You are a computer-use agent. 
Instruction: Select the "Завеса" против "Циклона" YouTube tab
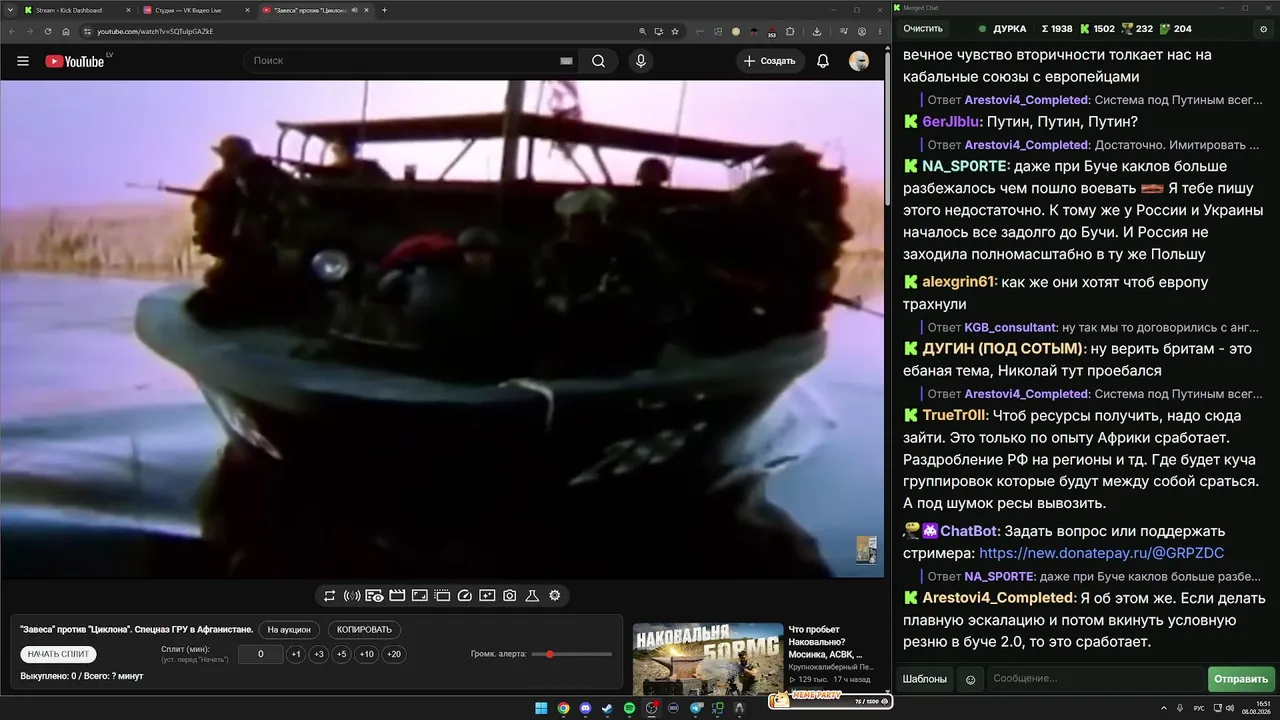(314, 10)
